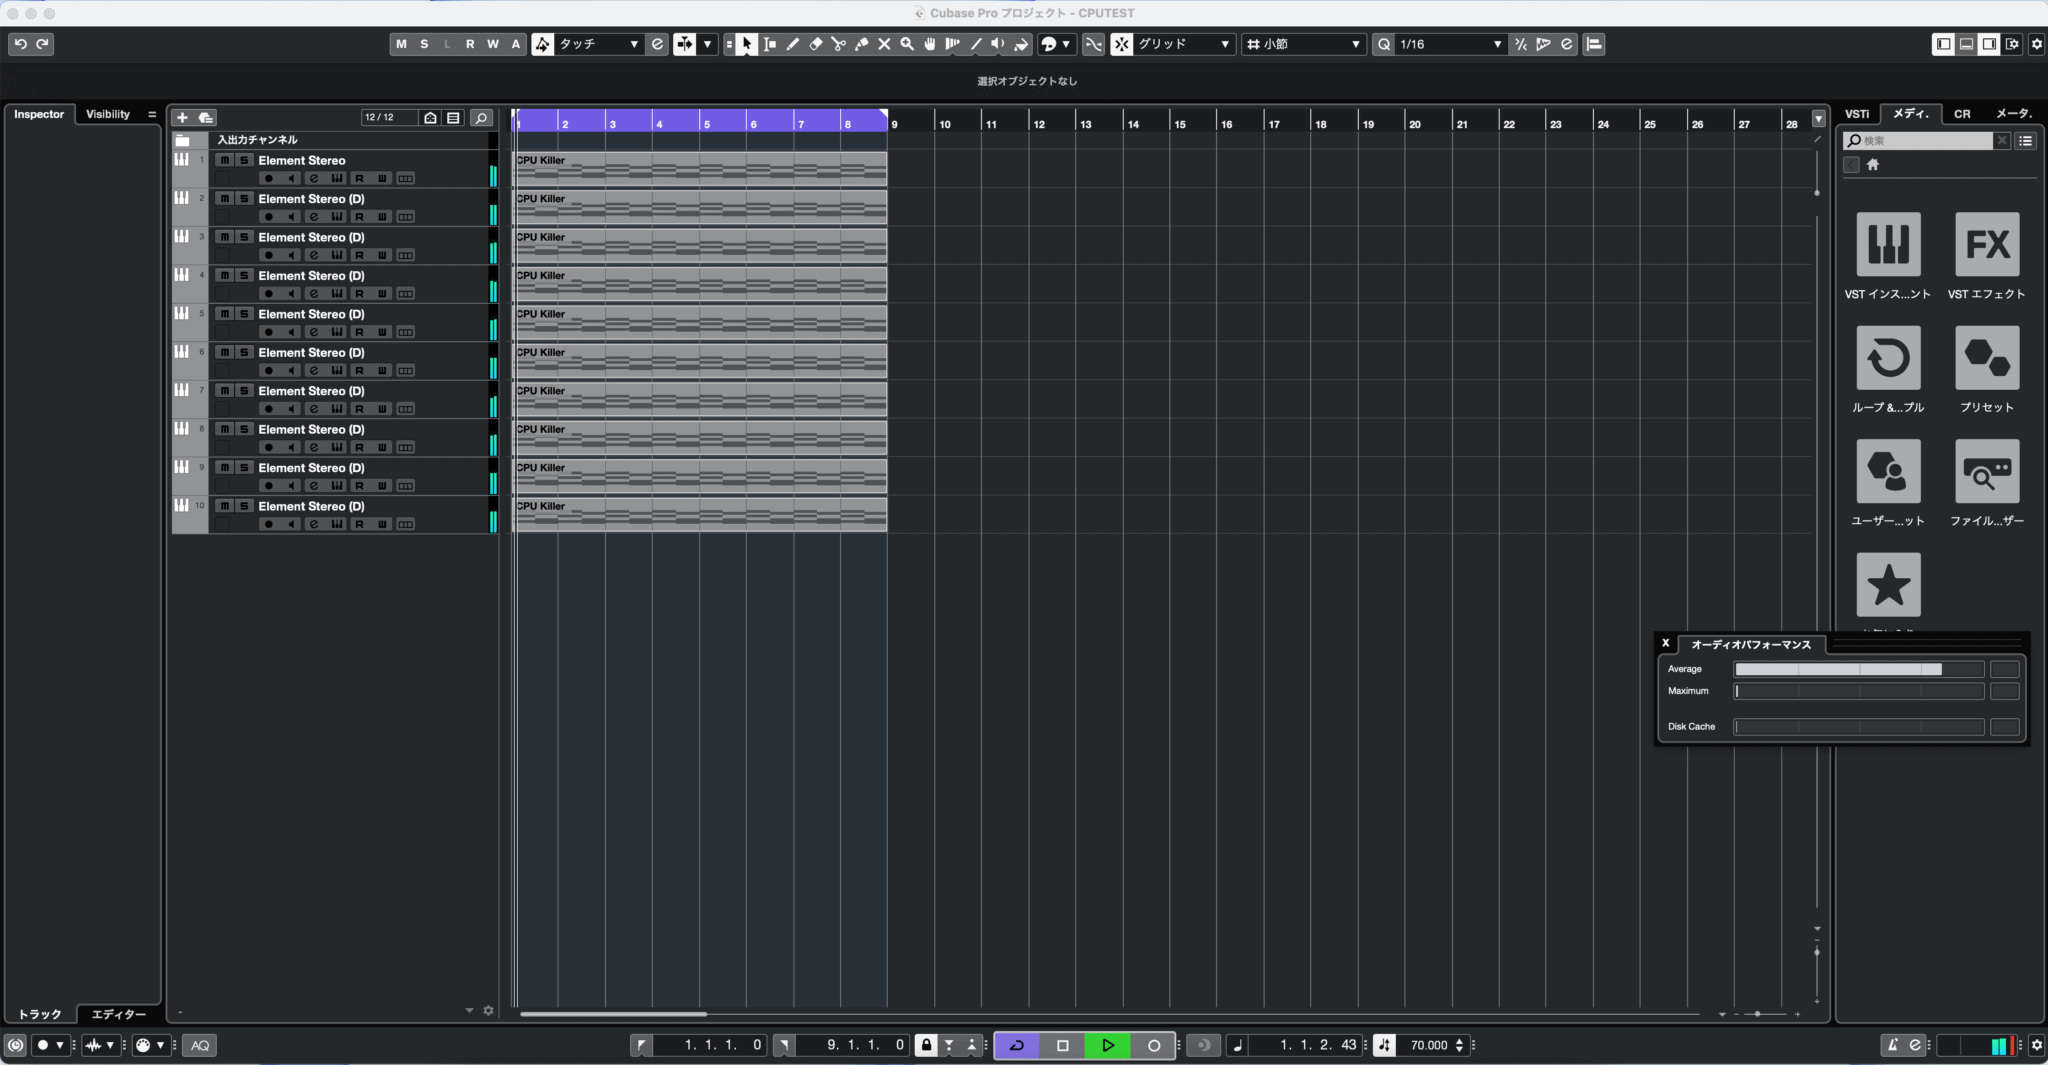The image size is (2048, 1065).
Task: Select the Eraser tool in toolbar
Action: click(815, 44)
